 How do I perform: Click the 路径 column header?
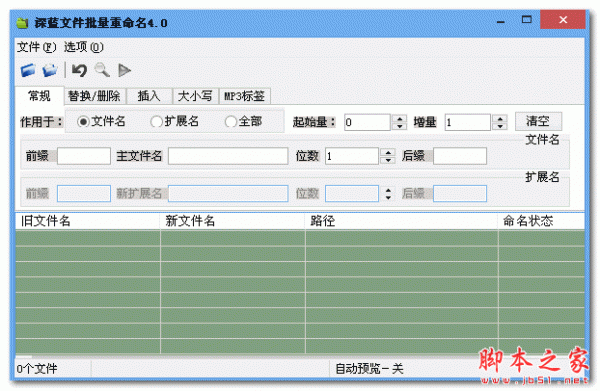coord(401,221)
